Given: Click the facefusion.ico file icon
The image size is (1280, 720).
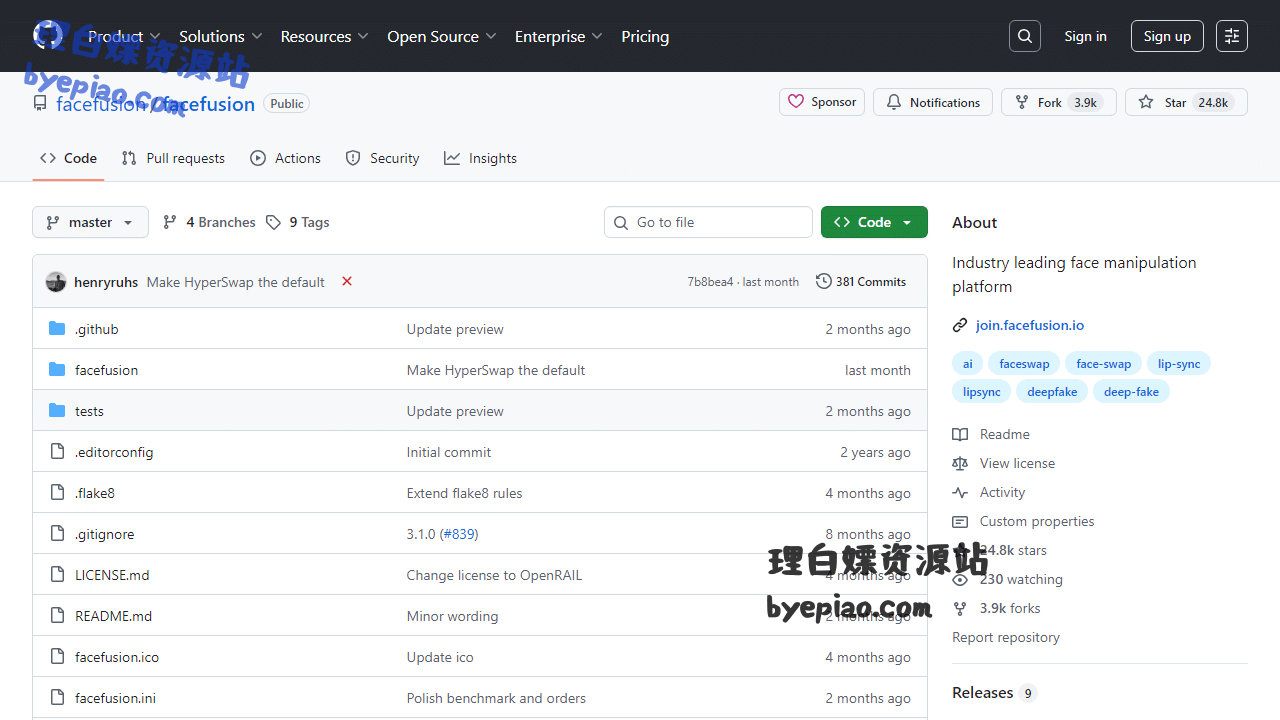Looking at the screenshot, I should tap(57, 657).
